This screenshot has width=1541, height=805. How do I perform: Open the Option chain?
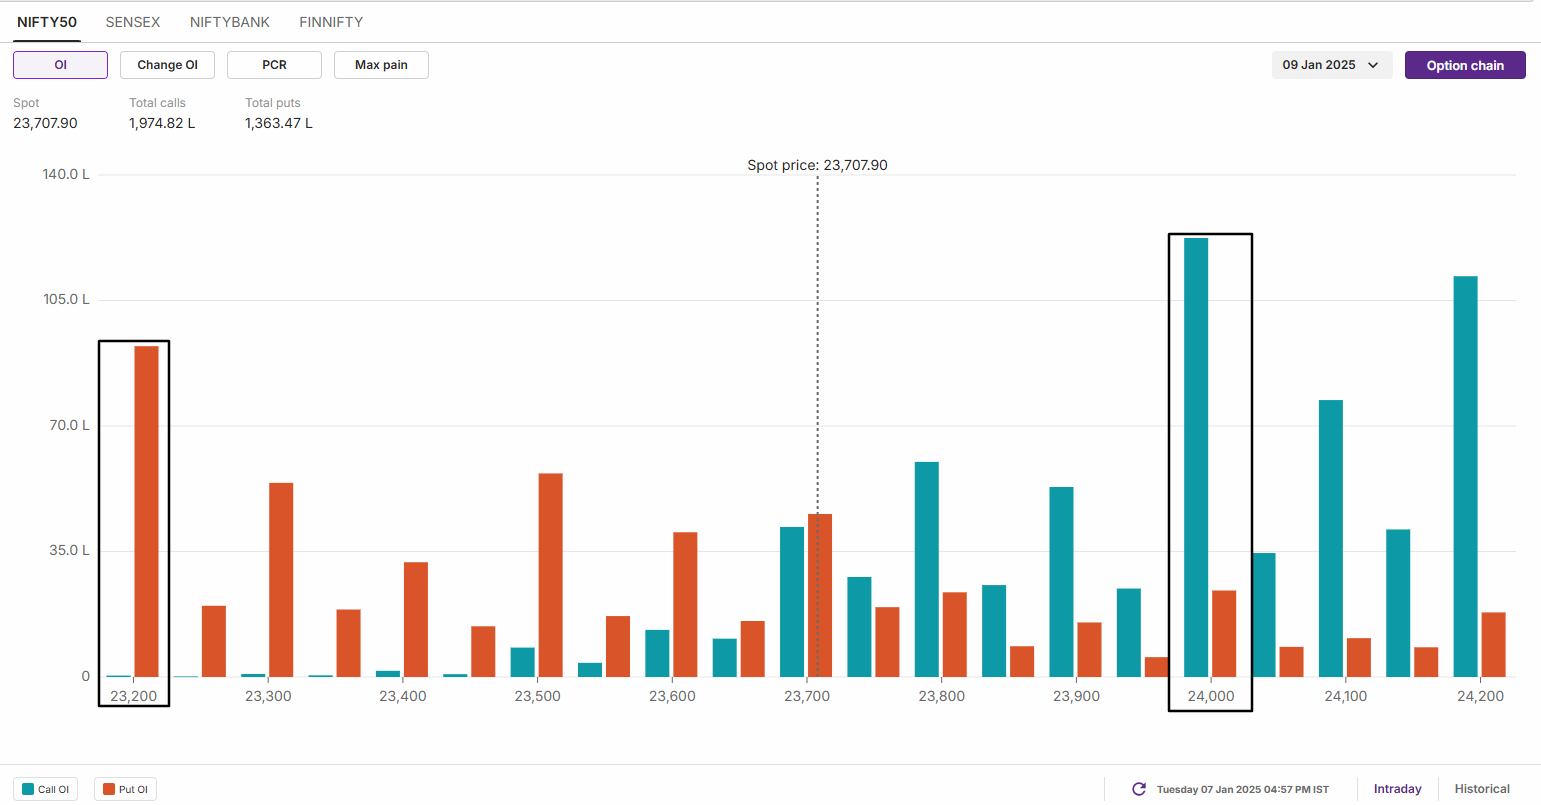click(1465, 65)
